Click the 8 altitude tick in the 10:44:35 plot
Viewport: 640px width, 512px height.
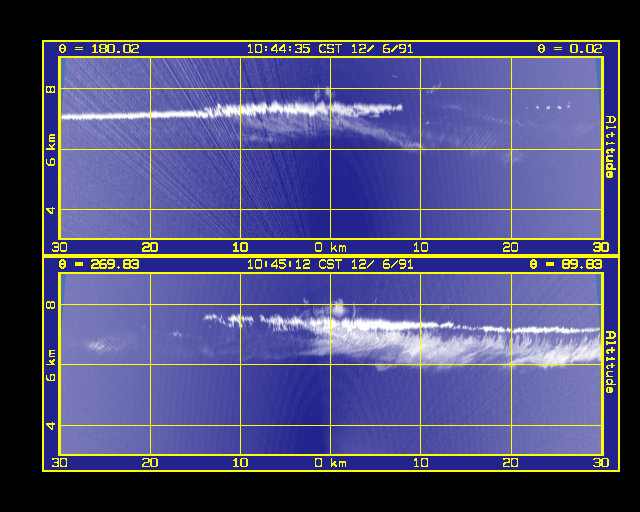pos(51,89)
